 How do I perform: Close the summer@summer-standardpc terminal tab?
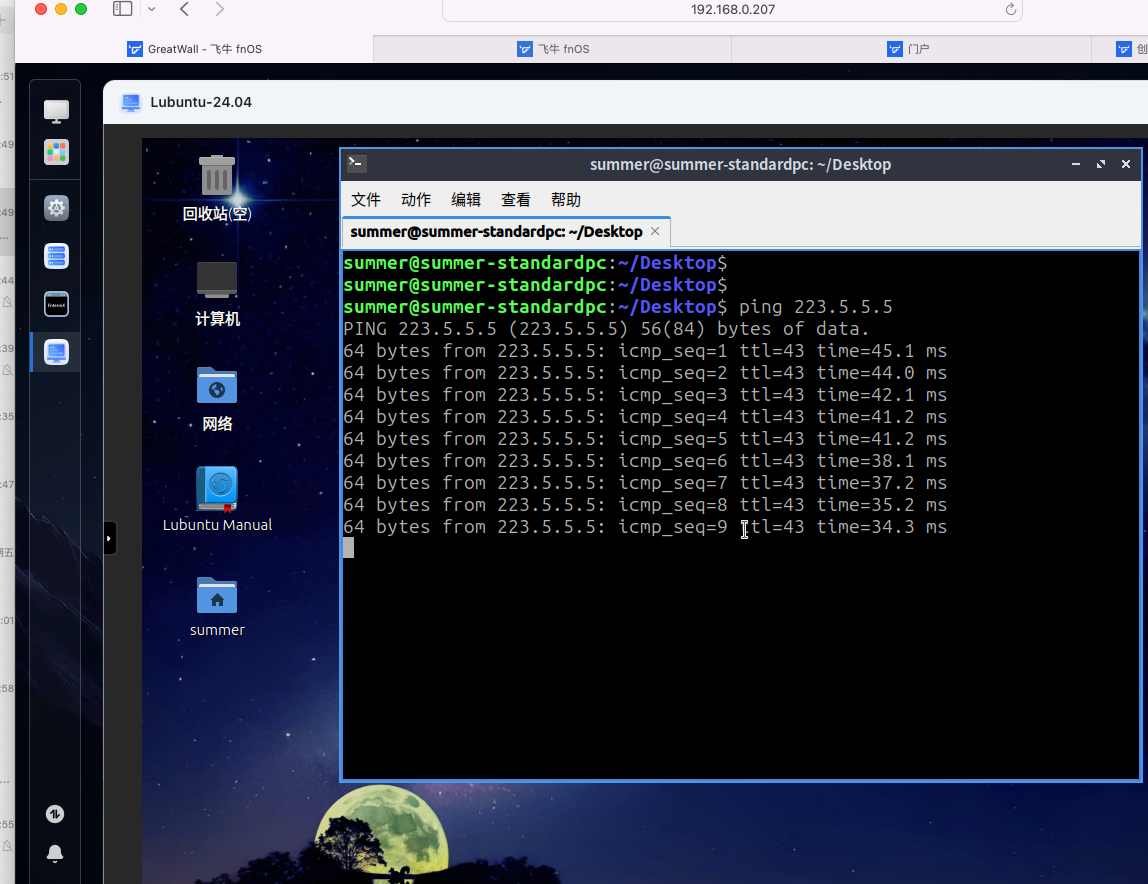click(655, 231)
